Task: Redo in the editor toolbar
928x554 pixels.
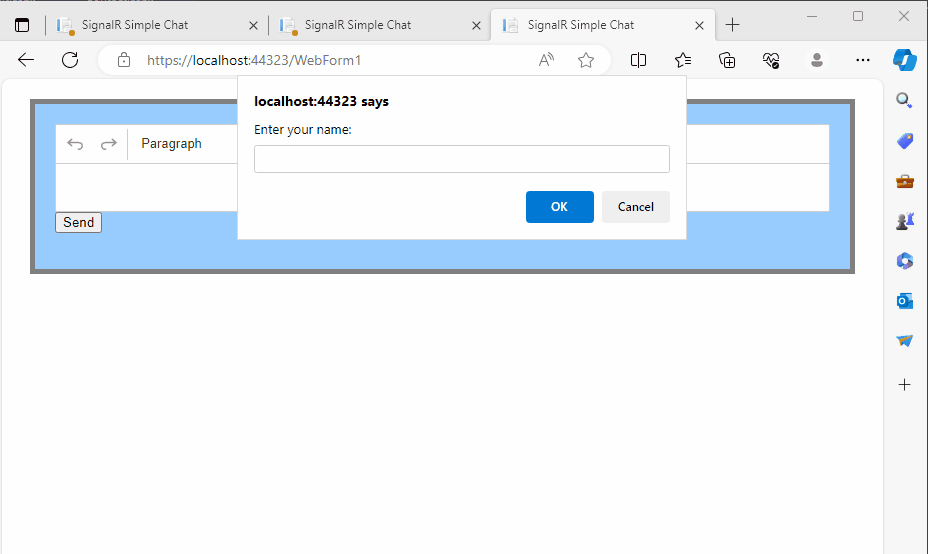Action: [x=108, y=144]
